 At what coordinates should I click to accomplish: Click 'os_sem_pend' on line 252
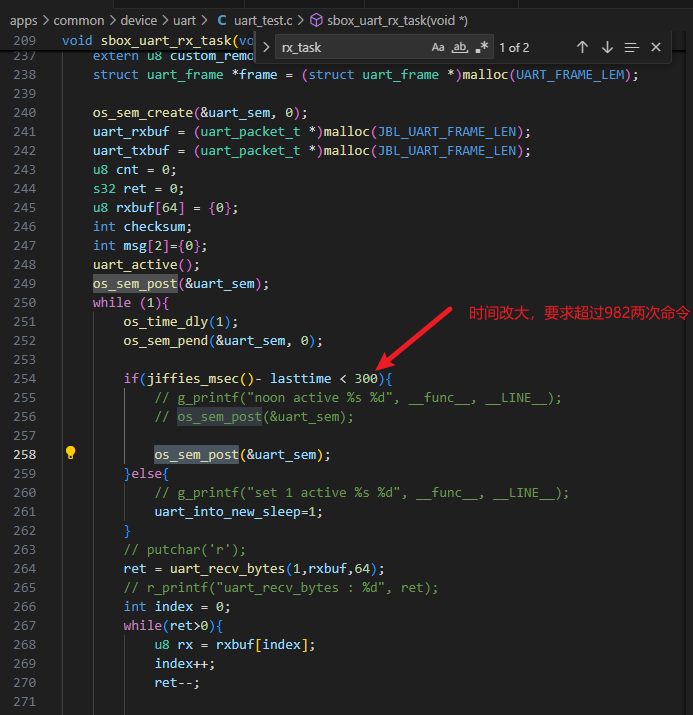[165, 341]
